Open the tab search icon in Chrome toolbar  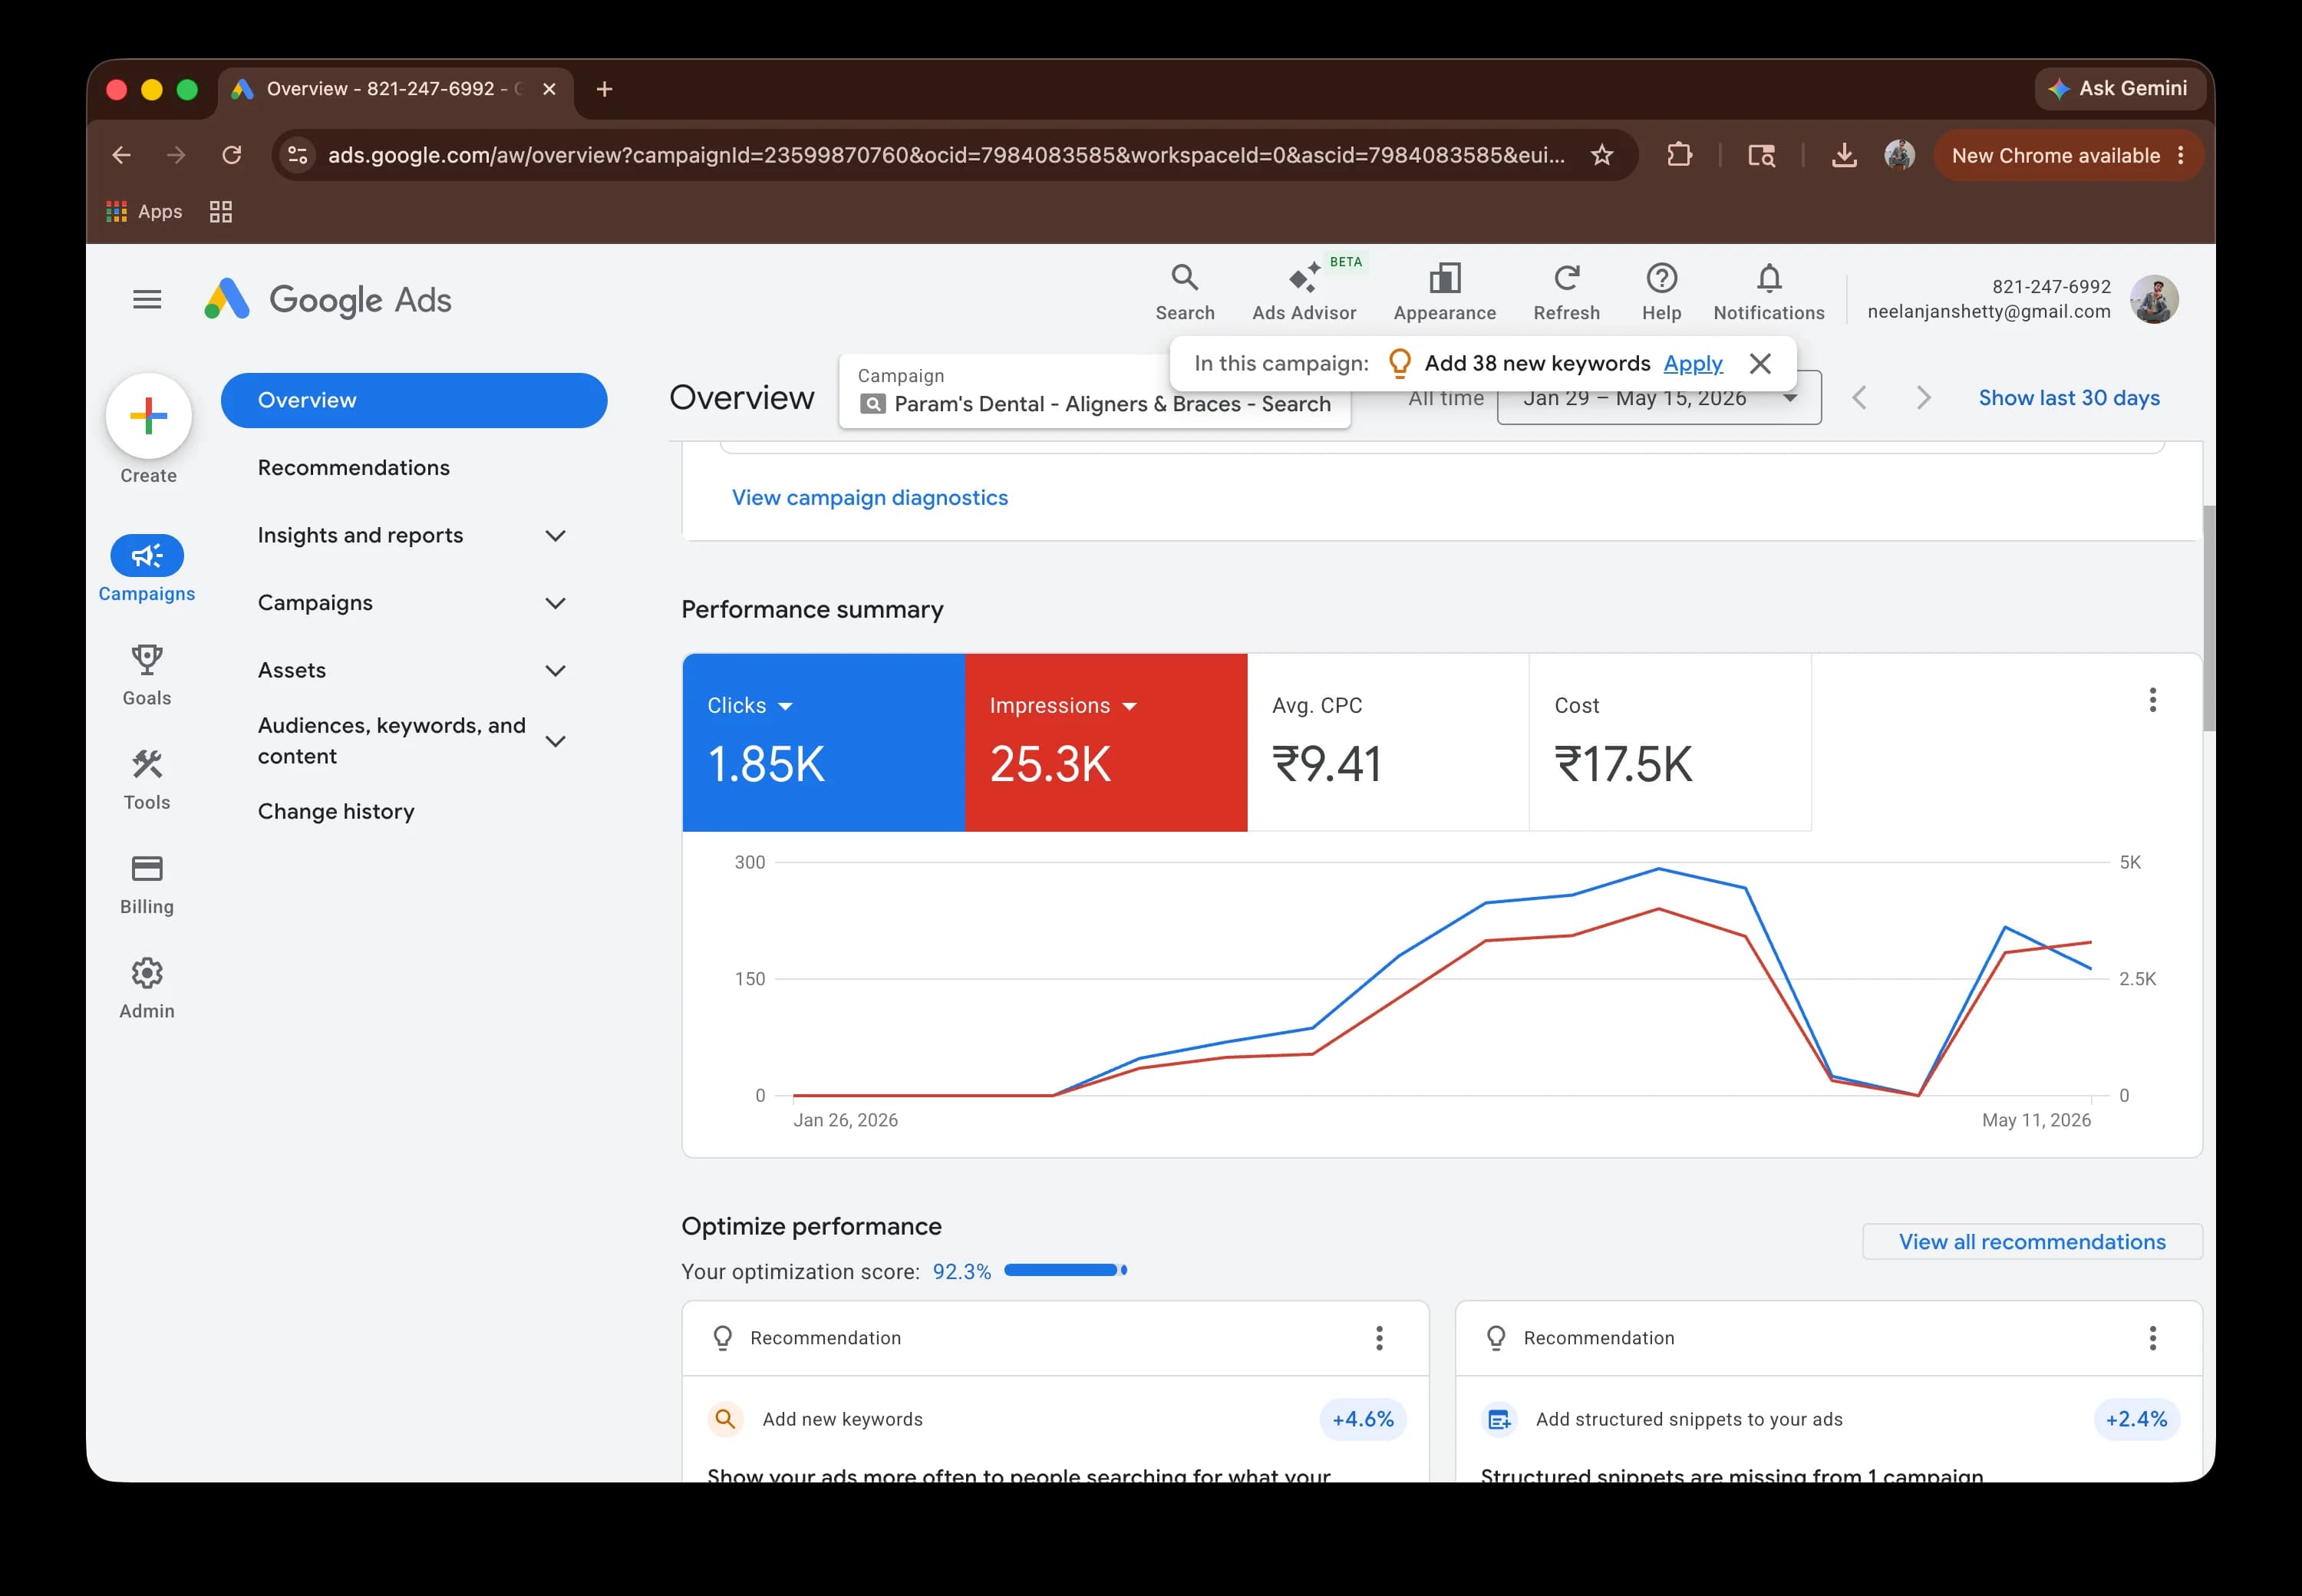(x=1761, y=155)
